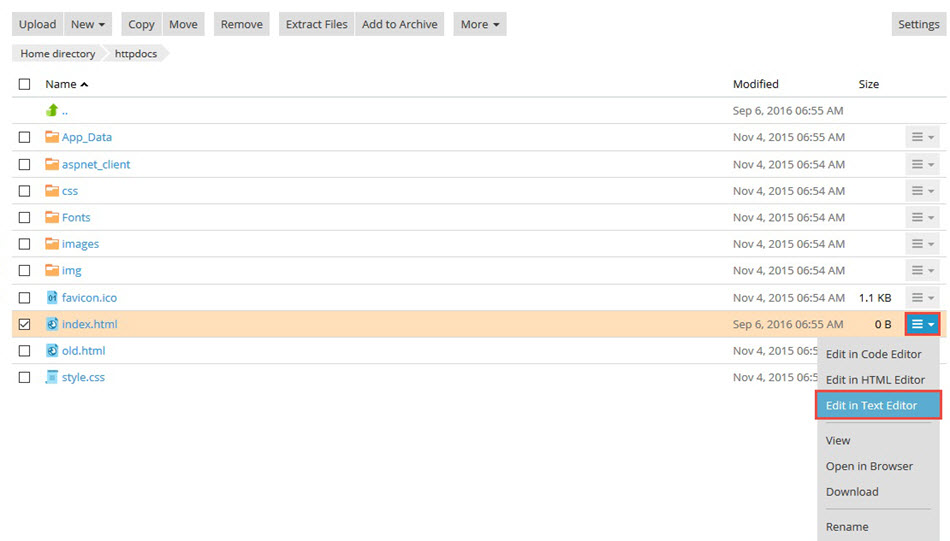Open the actions menu for aspnet_client row
Viewport: 950px width, 541px height.
[922, 164]
